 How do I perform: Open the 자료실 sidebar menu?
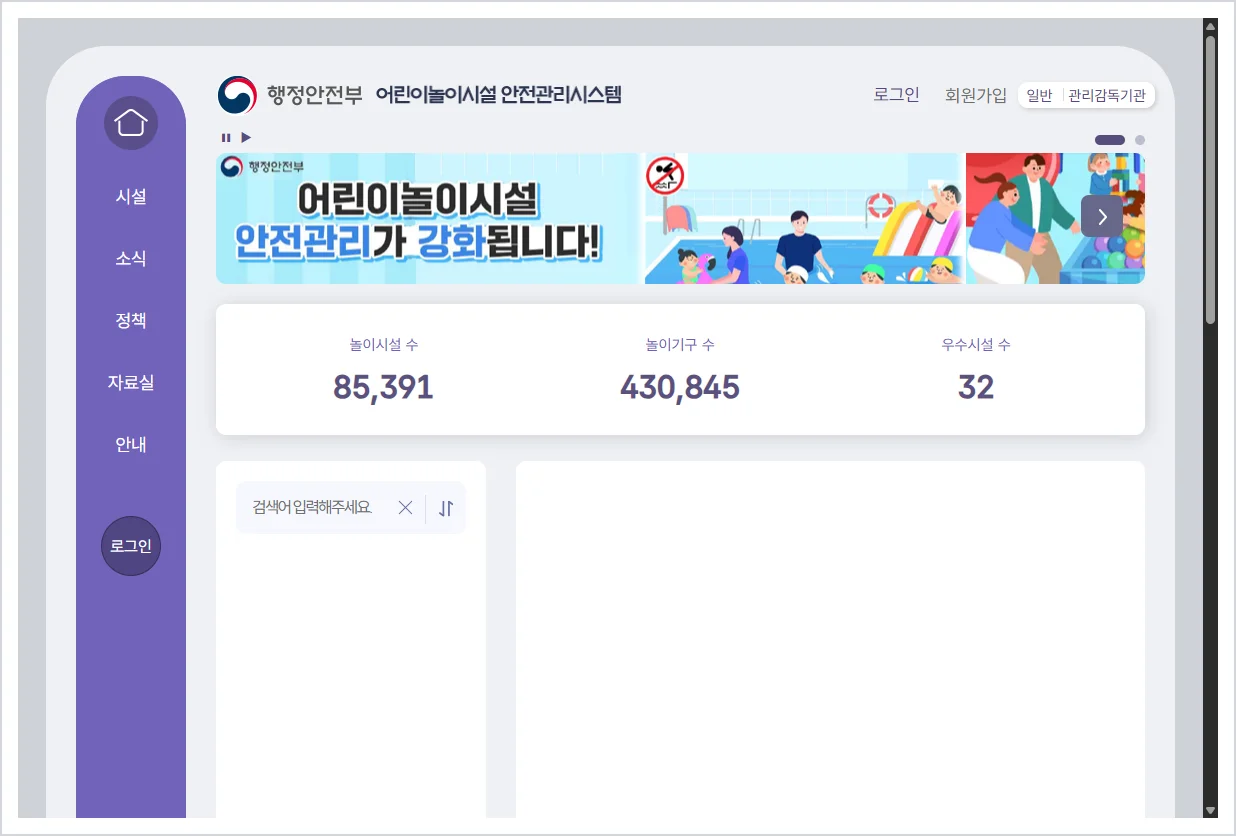point(131,383)
